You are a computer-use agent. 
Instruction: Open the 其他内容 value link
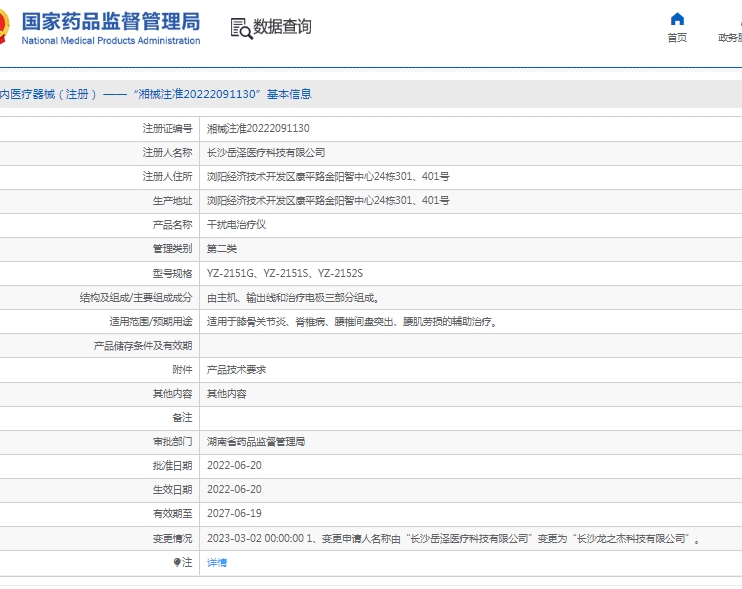pos(227,394)
